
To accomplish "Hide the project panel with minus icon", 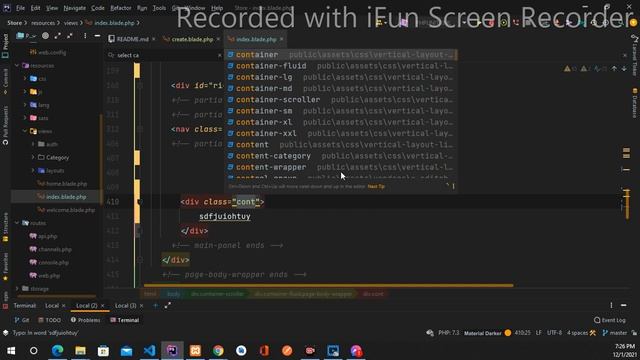I will click(97, 36).
